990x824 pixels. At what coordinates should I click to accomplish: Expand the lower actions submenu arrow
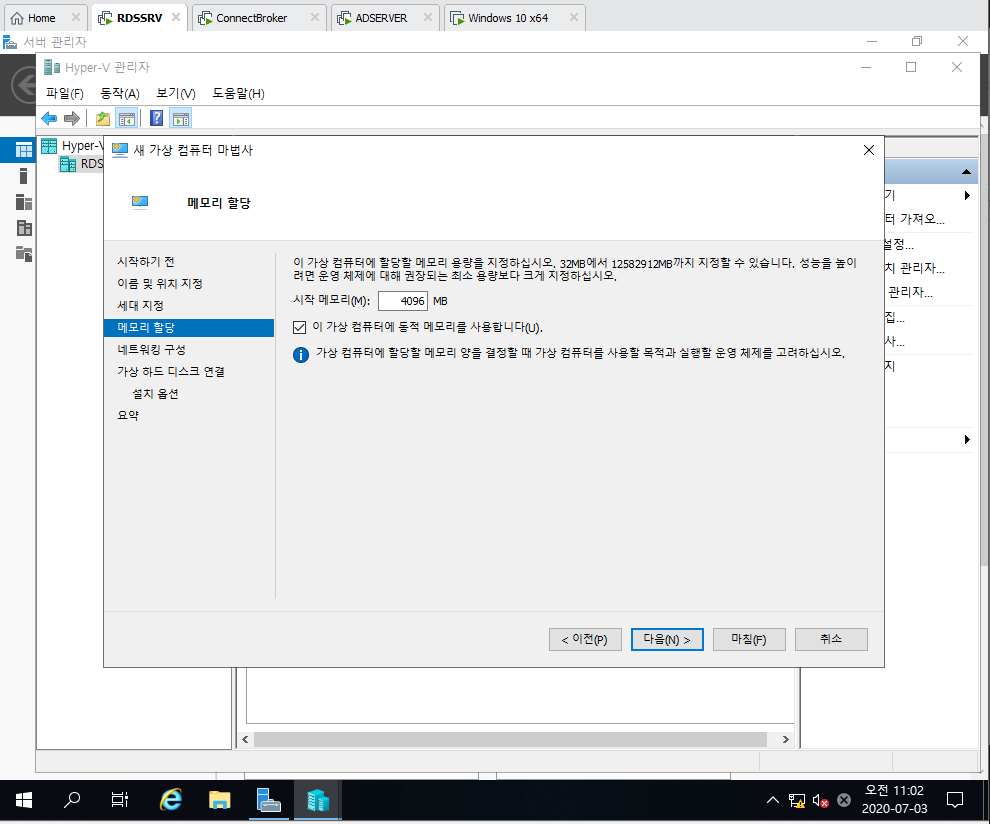[x=967, y=439]
